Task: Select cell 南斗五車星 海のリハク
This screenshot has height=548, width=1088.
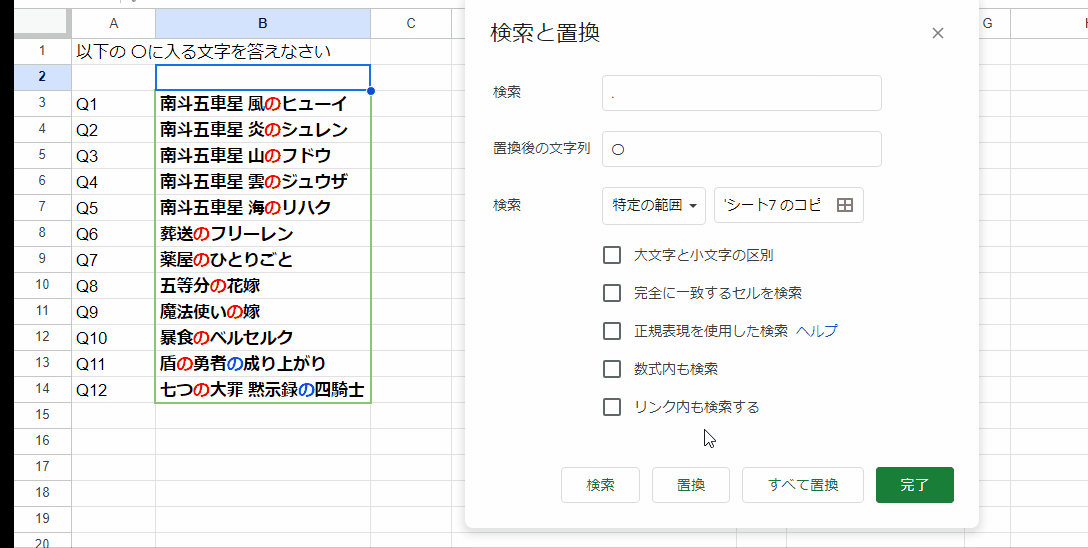Action: point(263,207)
